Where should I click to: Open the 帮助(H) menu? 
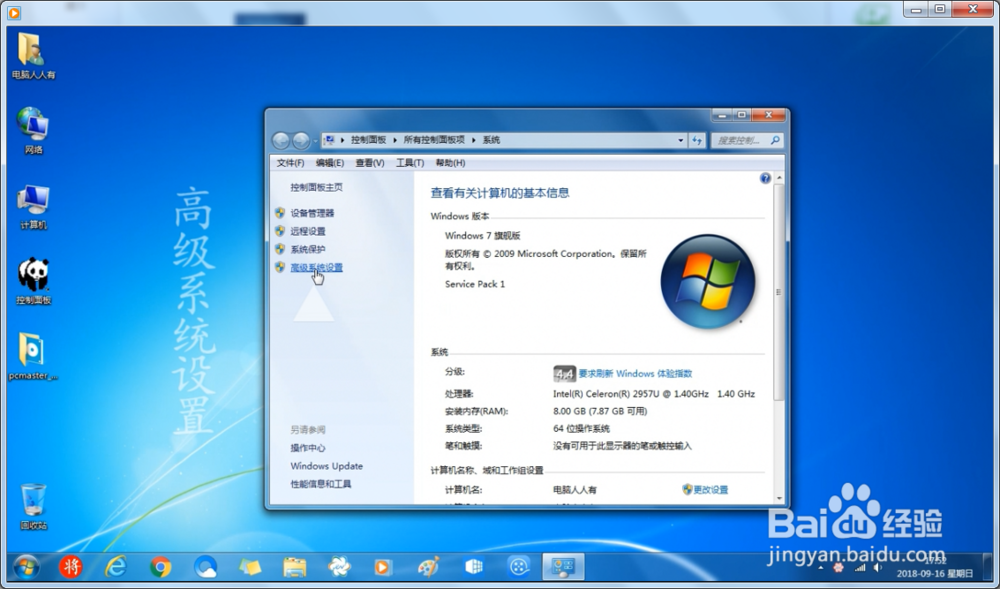coord(450,163)
